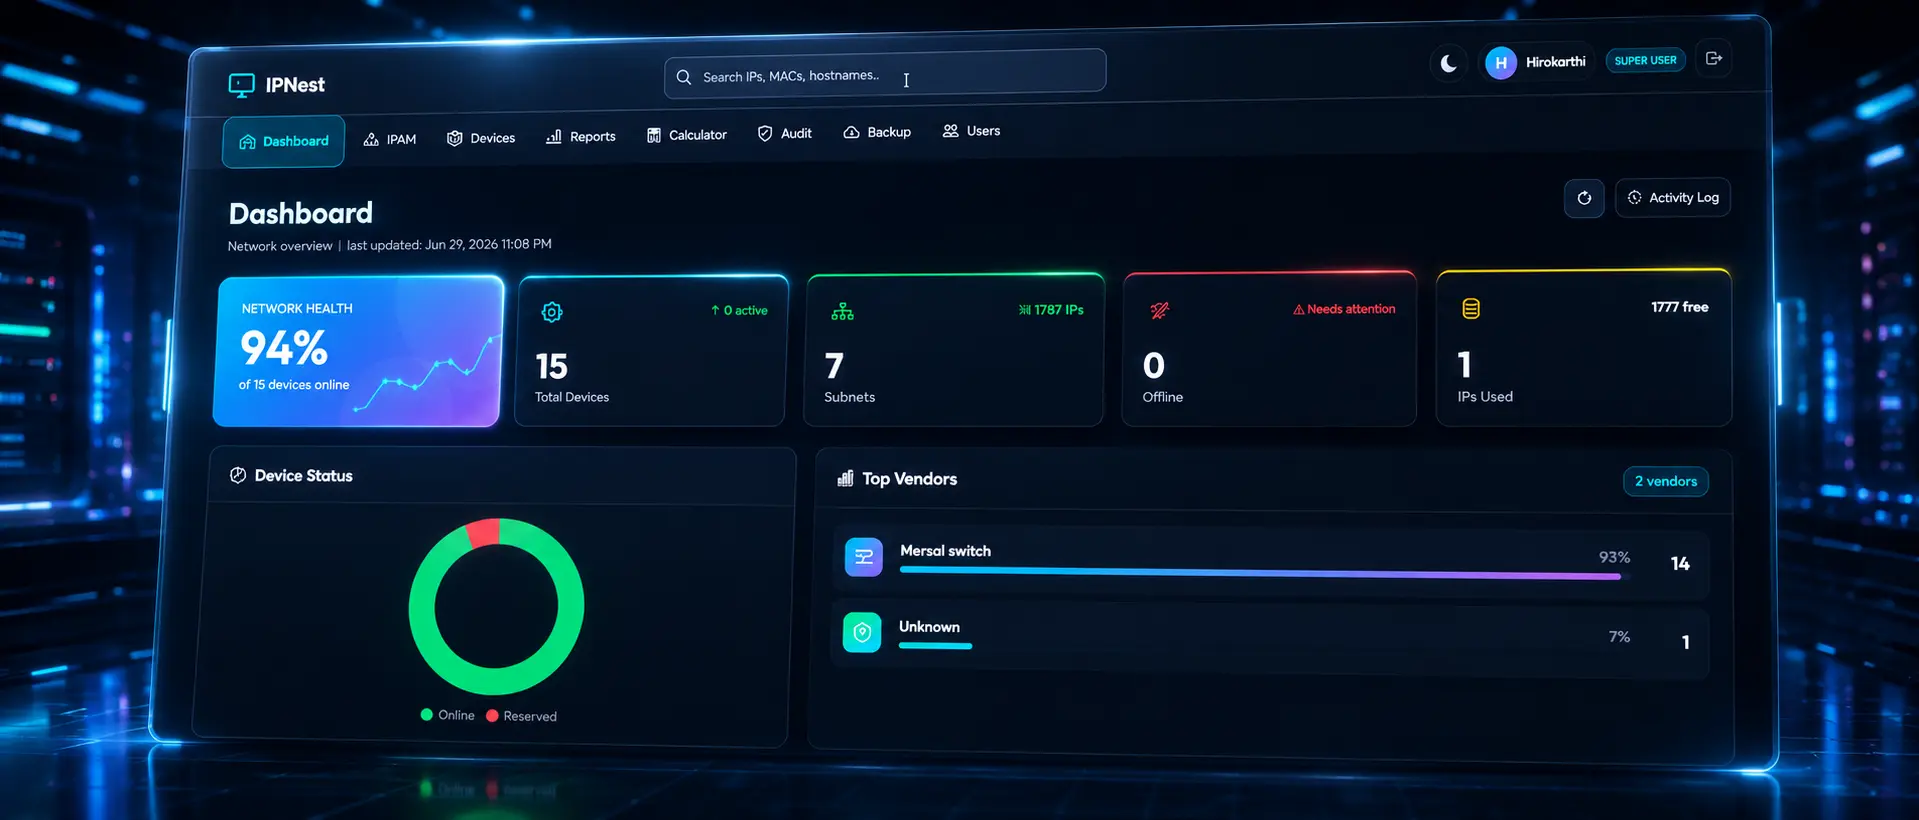Select the Audit tab
Screen dimensions: 1919x820
(785, 133)
